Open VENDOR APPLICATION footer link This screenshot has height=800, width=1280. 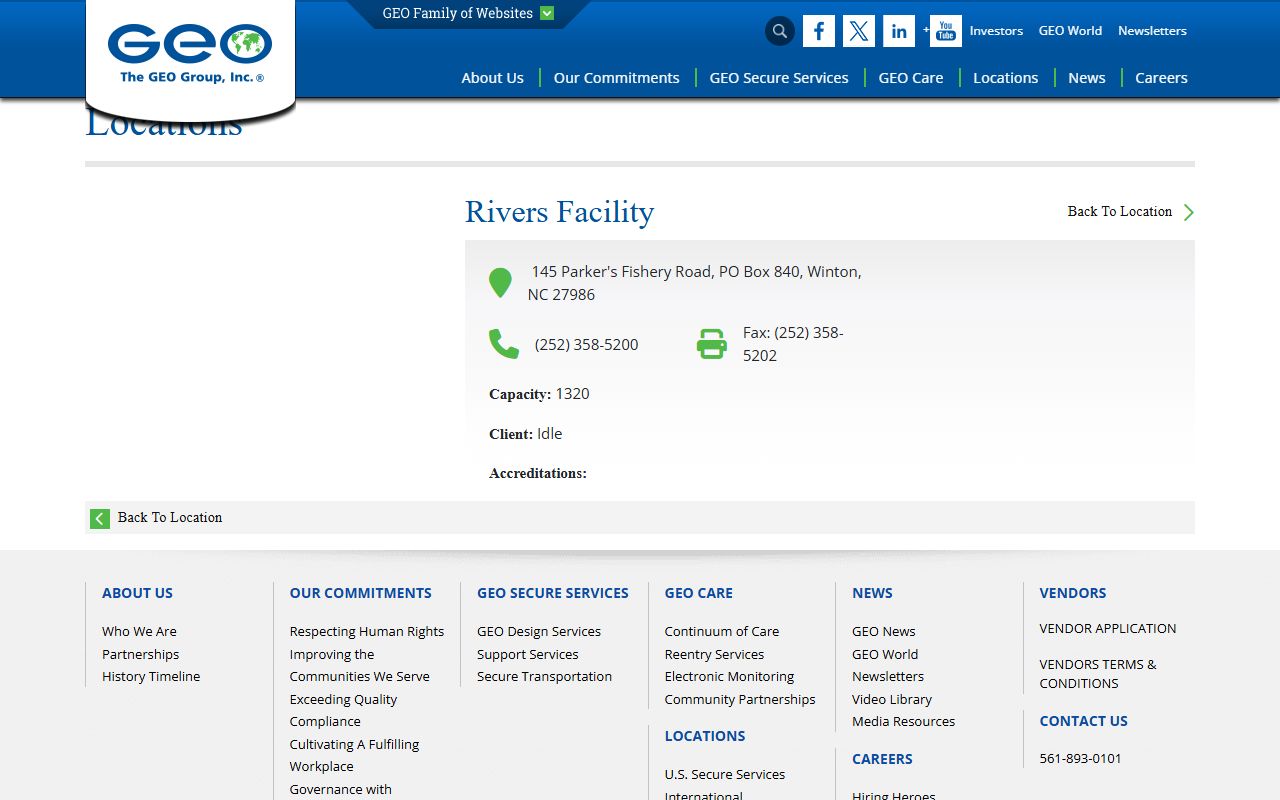[1108, 628]
